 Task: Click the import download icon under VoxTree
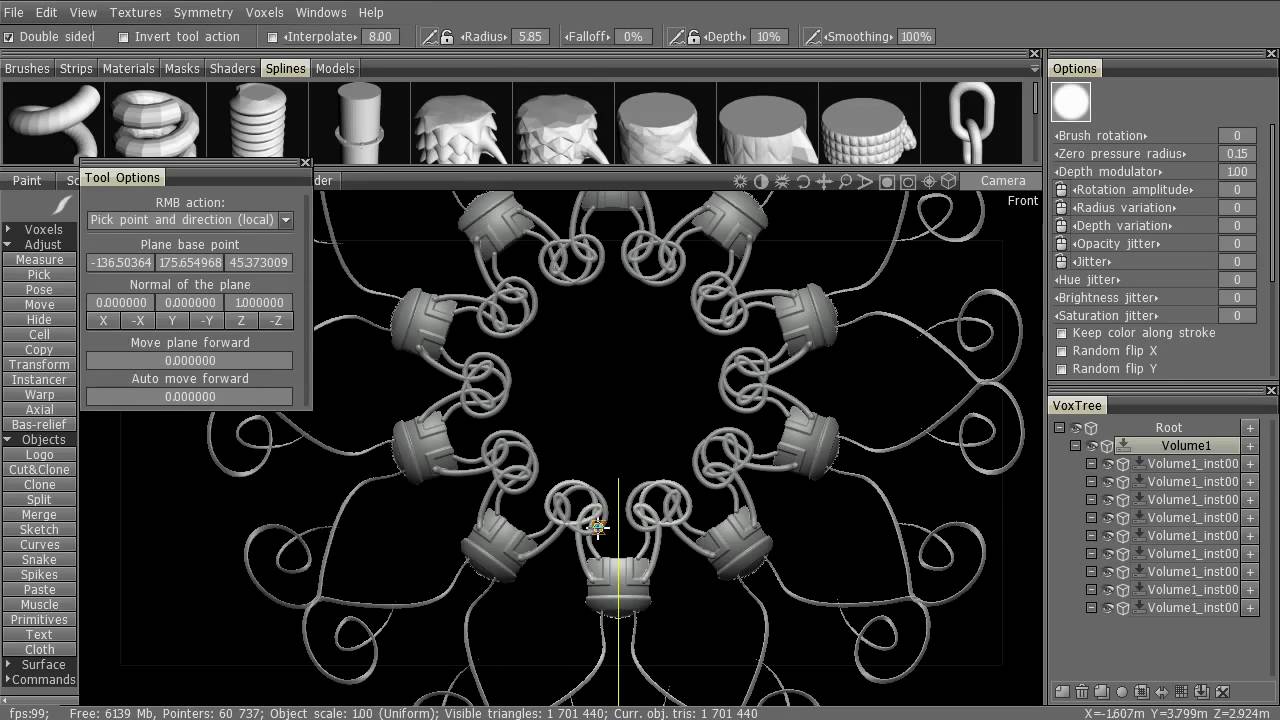tap(1202, 691)
